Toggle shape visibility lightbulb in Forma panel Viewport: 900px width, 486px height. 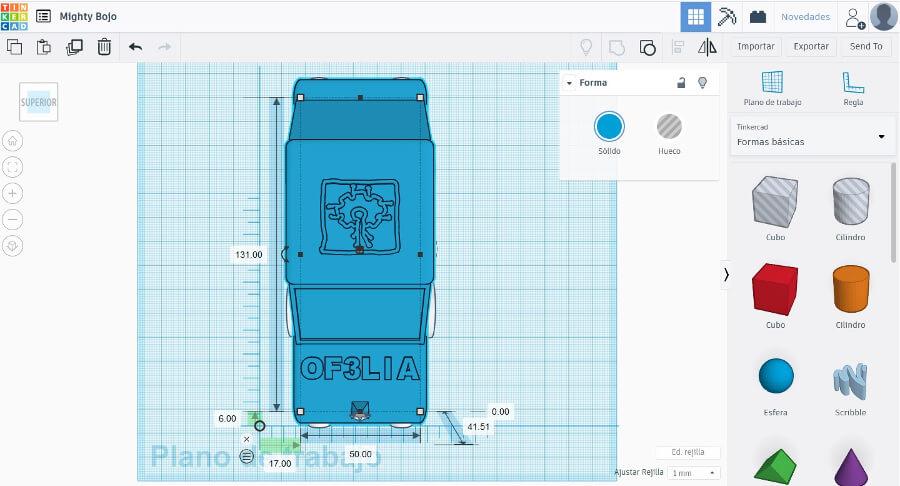(702, 83)
